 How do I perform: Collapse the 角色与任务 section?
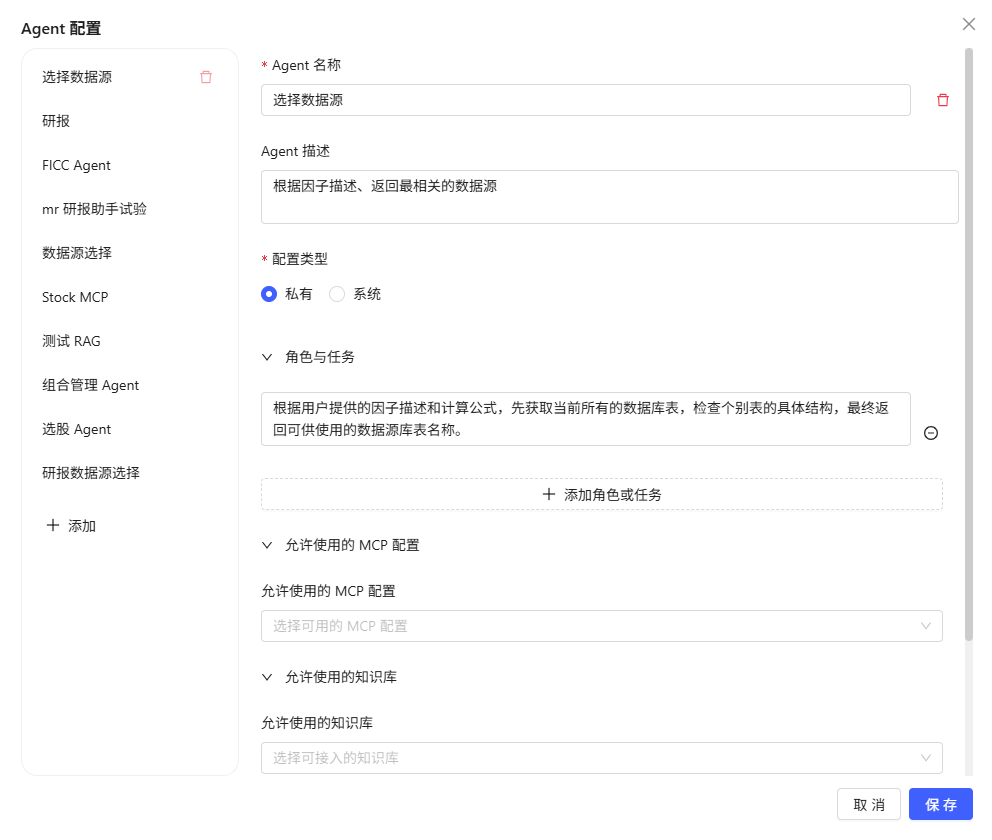coord(267,357)
